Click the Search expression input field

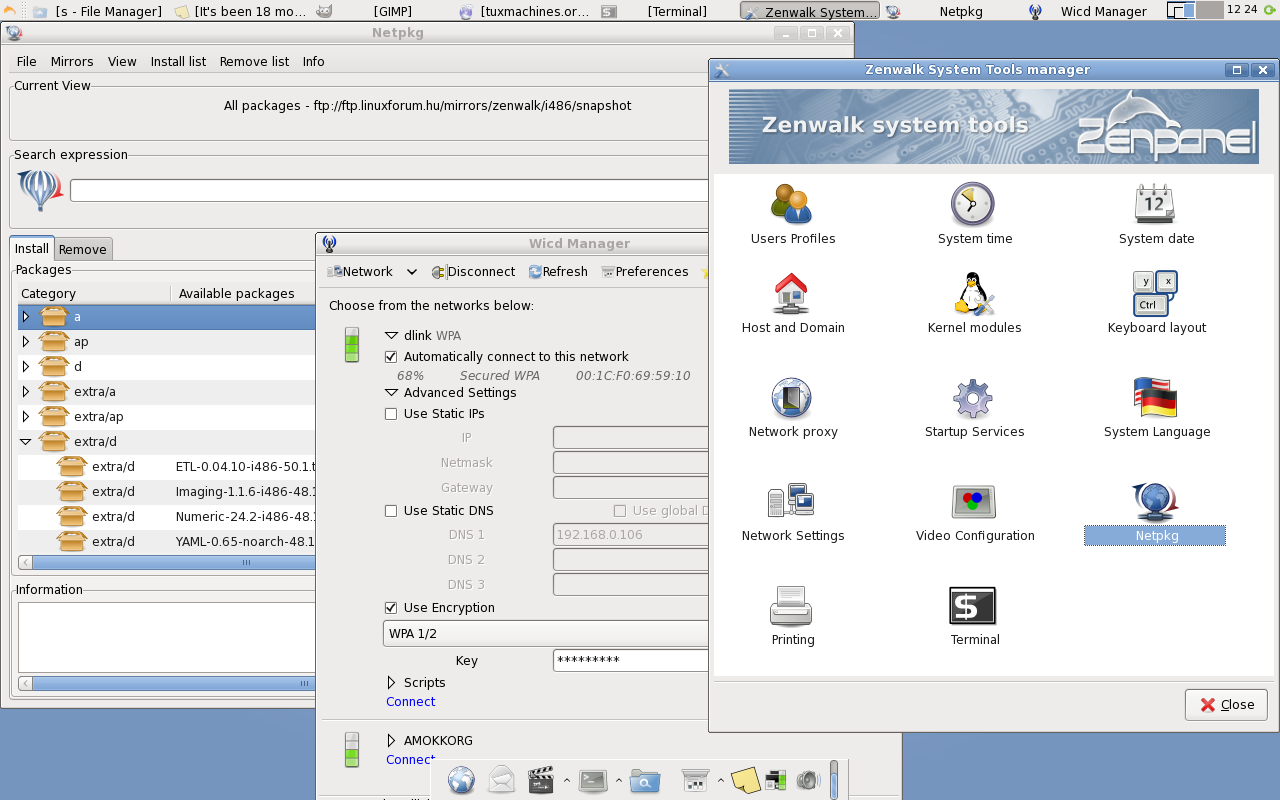[390, 191]
